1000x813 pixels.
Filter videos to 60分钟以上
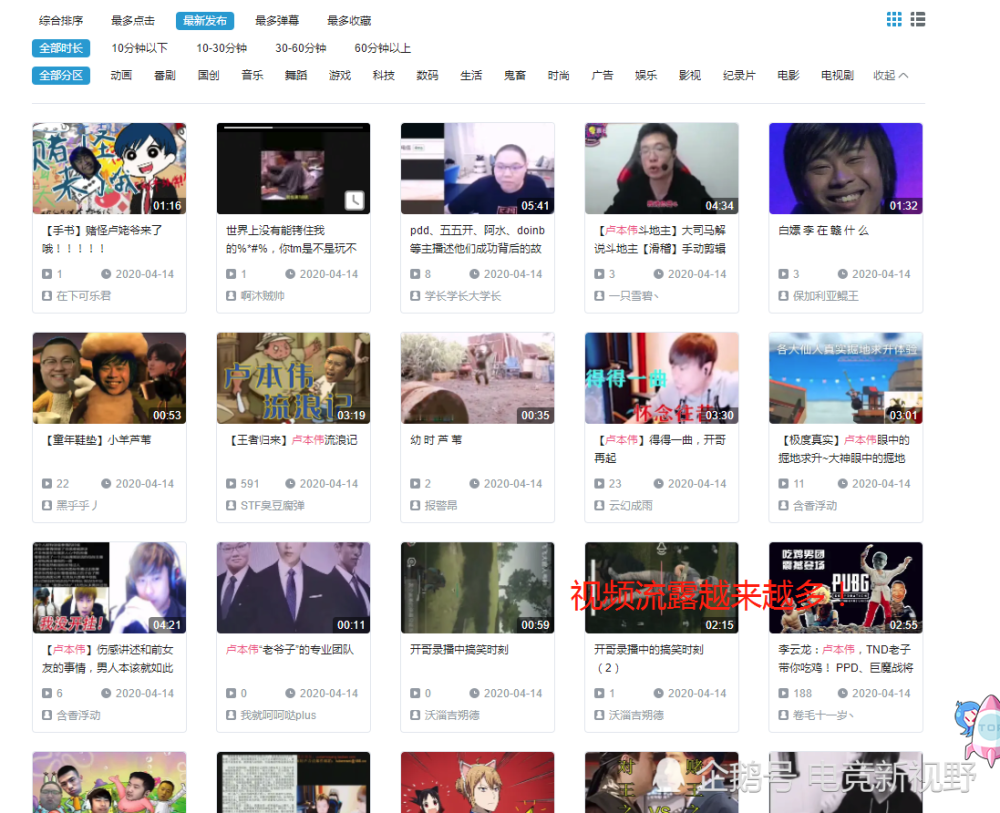click(x=383, y=48)
